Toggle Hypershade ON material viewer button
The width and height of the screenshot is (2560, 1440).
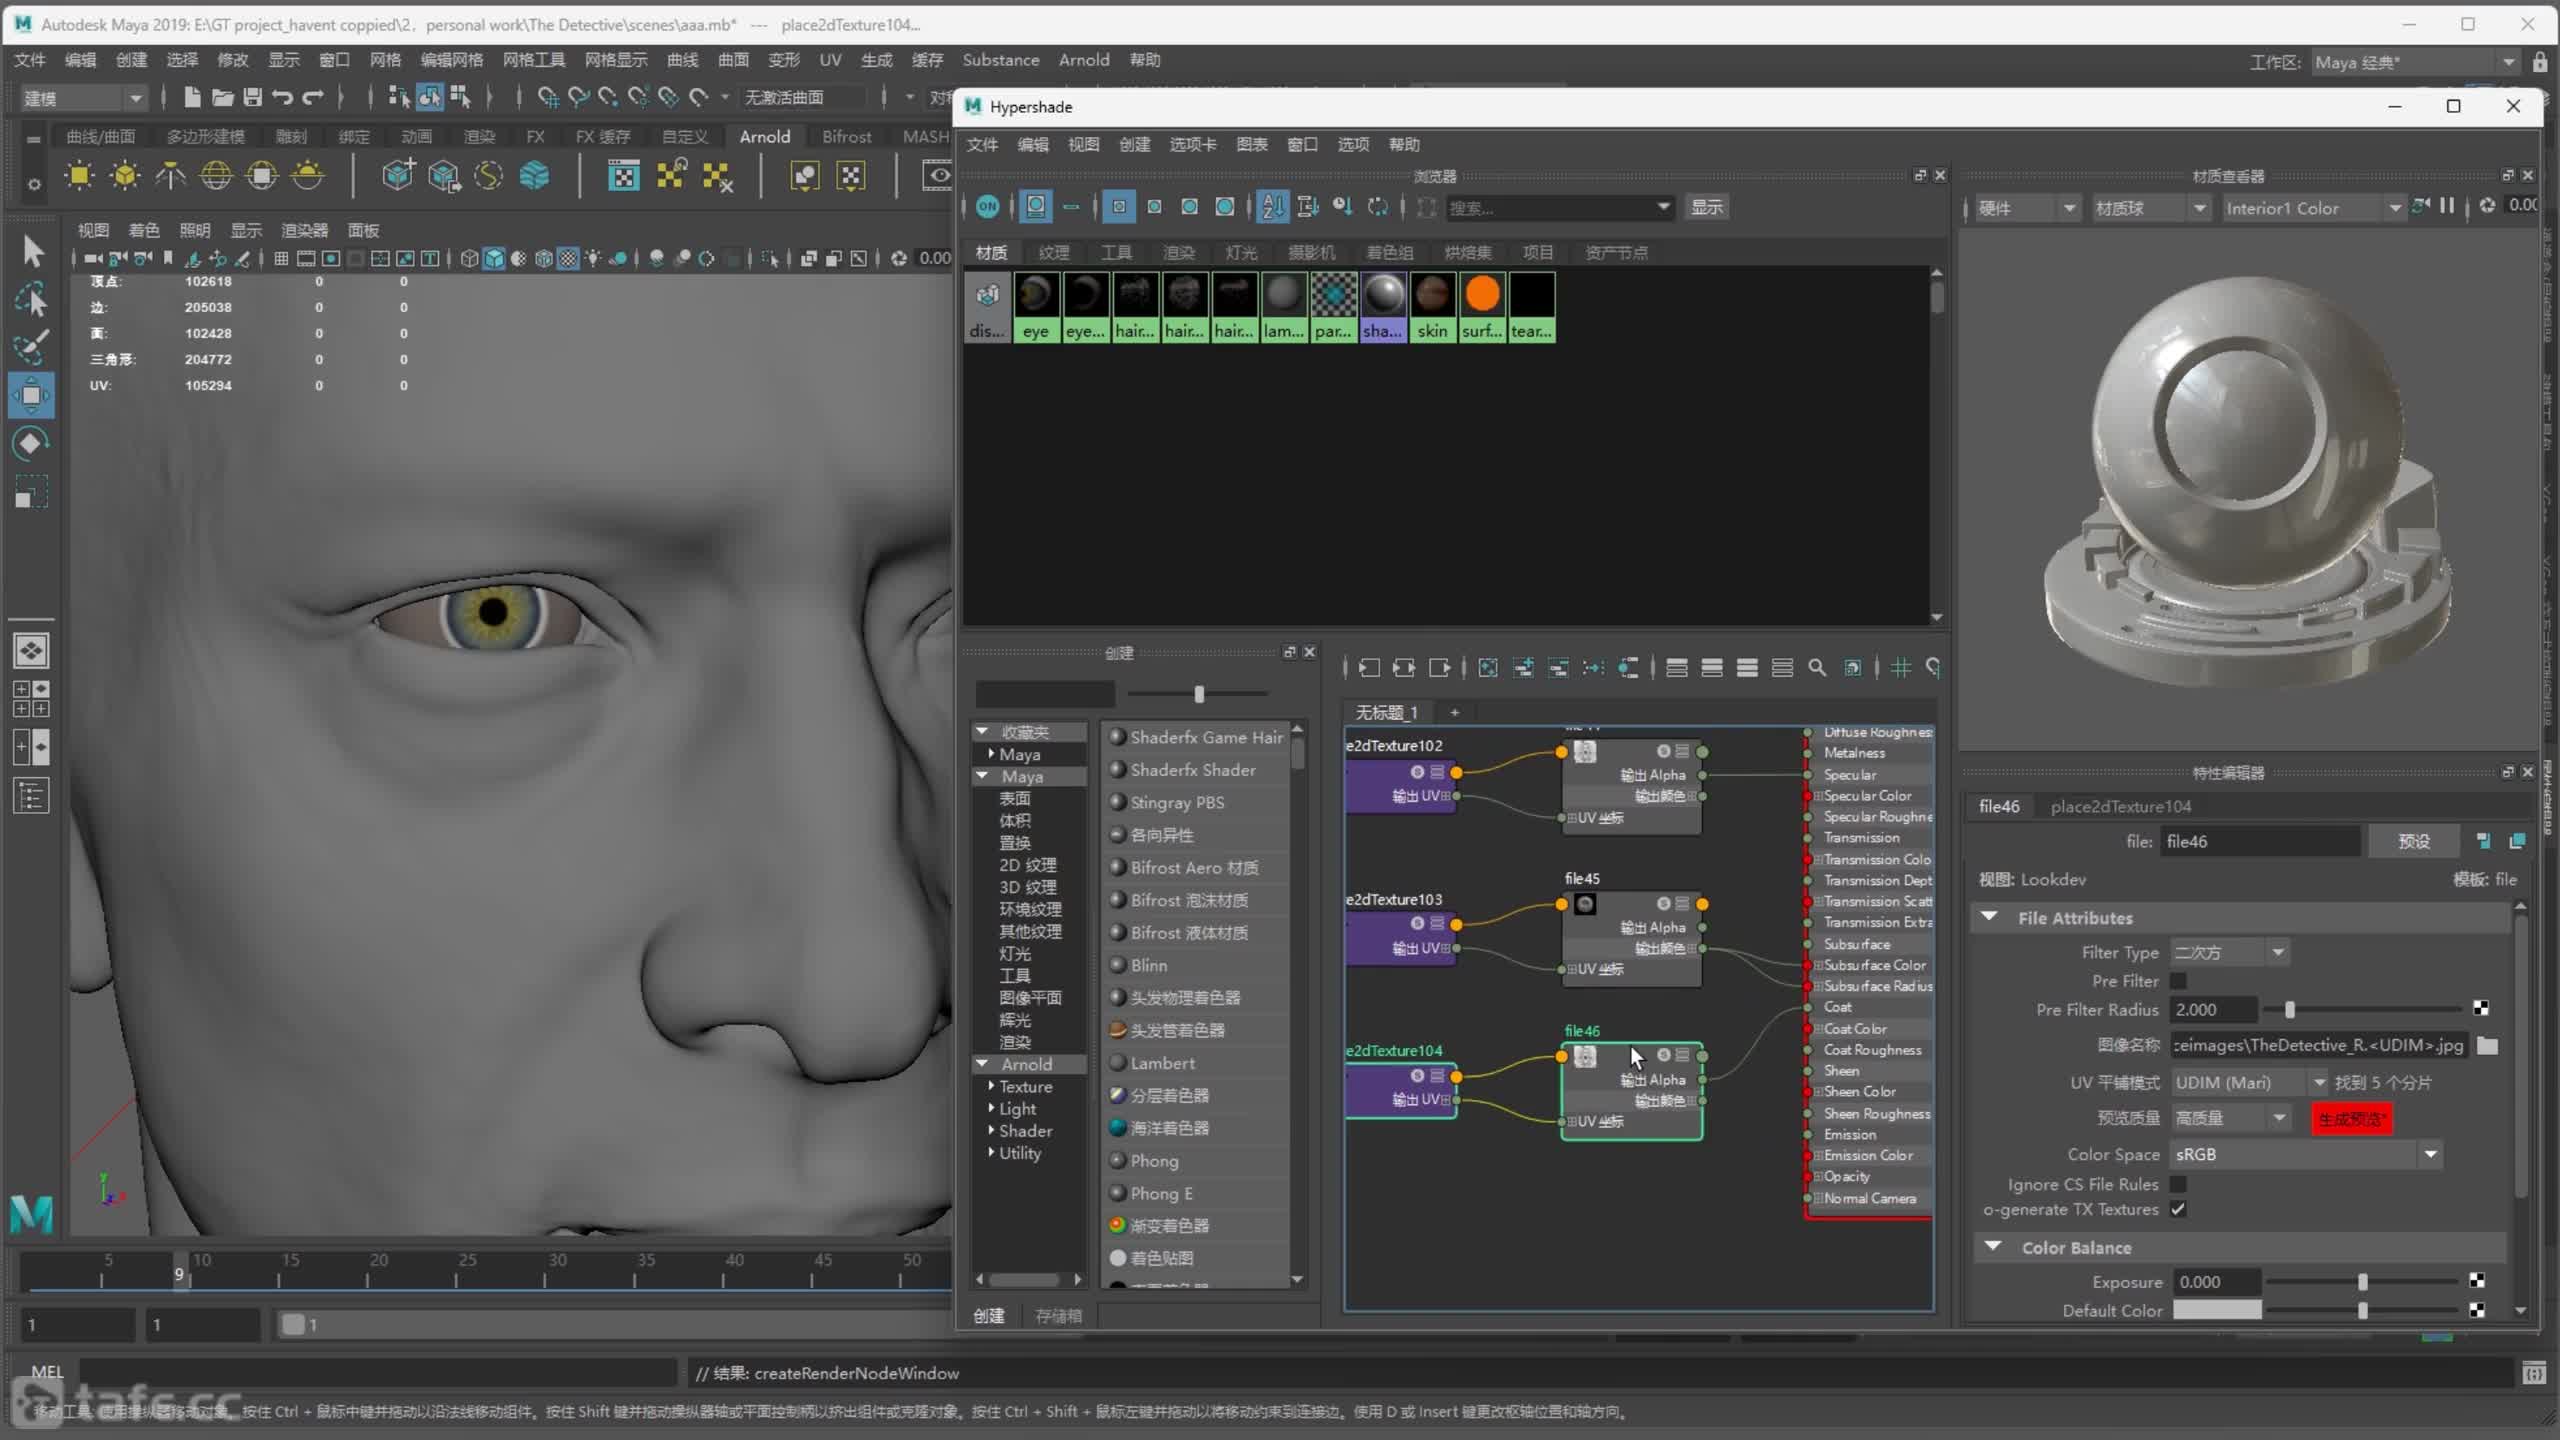pos(987,207)
